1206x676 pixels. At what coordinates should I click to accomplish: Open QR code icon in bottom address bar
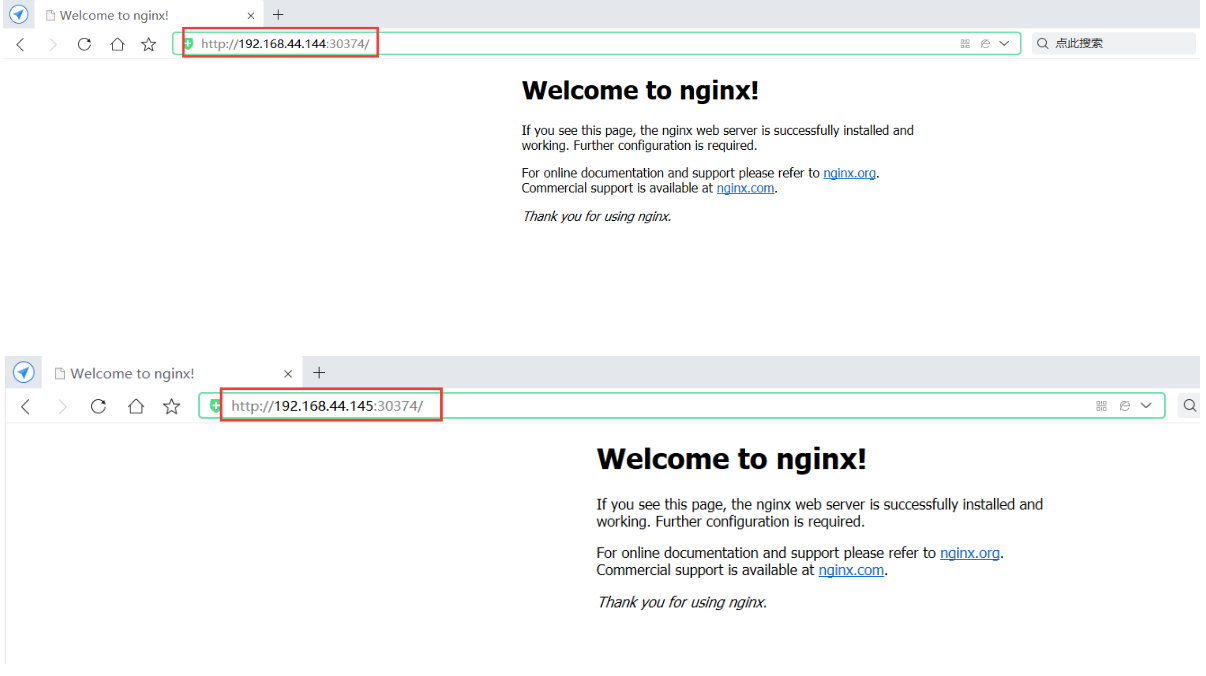point(1102,406)
